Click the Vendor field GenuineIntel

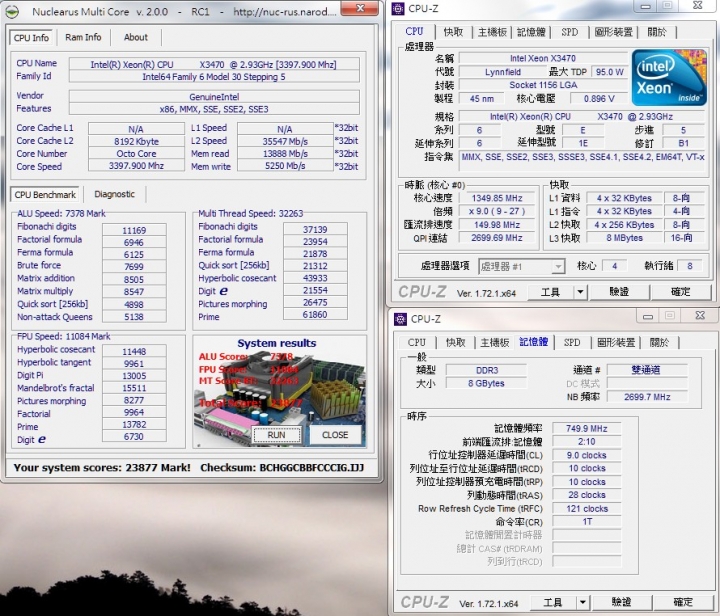(214, 97)
